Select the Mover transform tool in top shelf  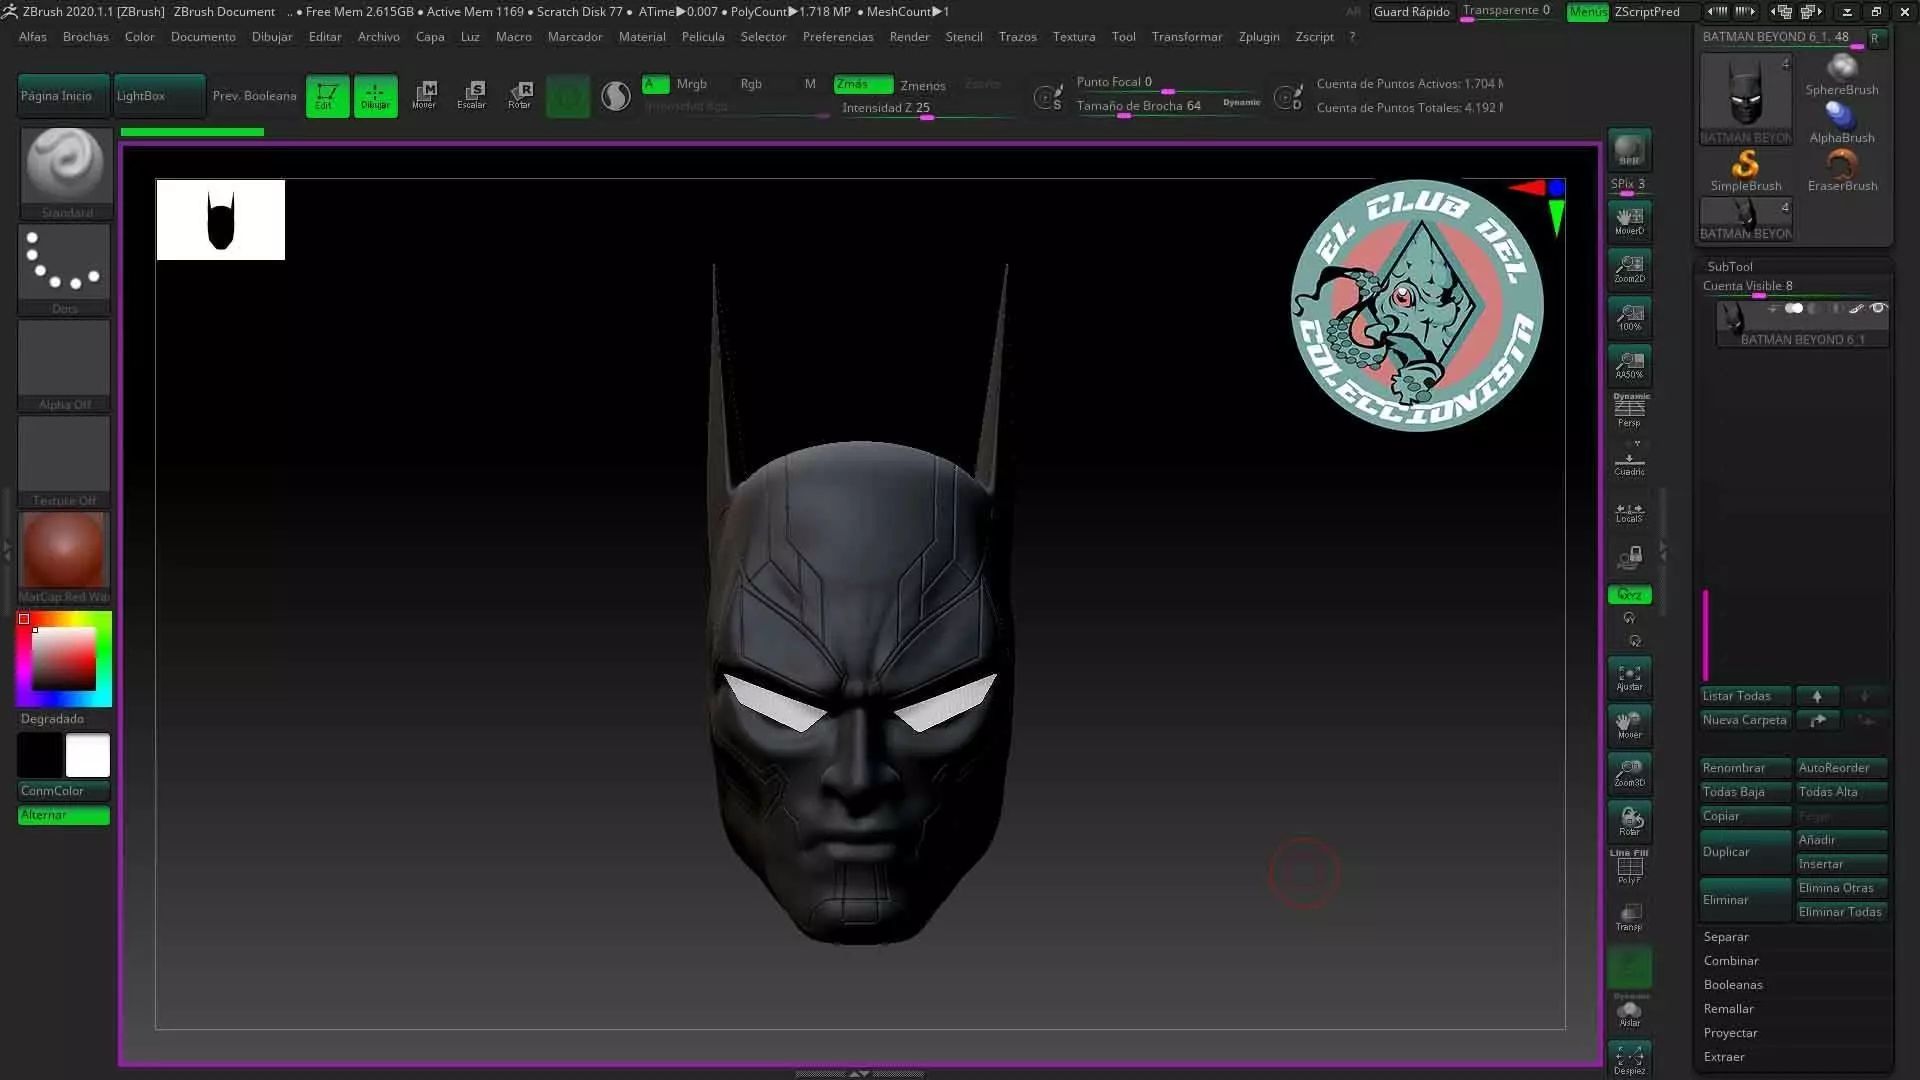click(x=424, y=95)
